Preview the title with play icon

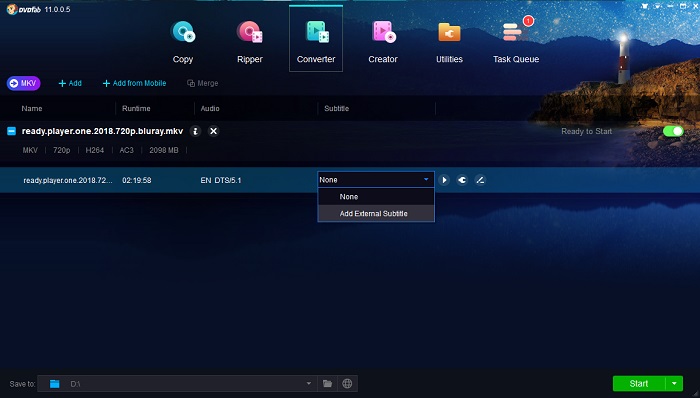pyautogui.click(x=444, y=180)
